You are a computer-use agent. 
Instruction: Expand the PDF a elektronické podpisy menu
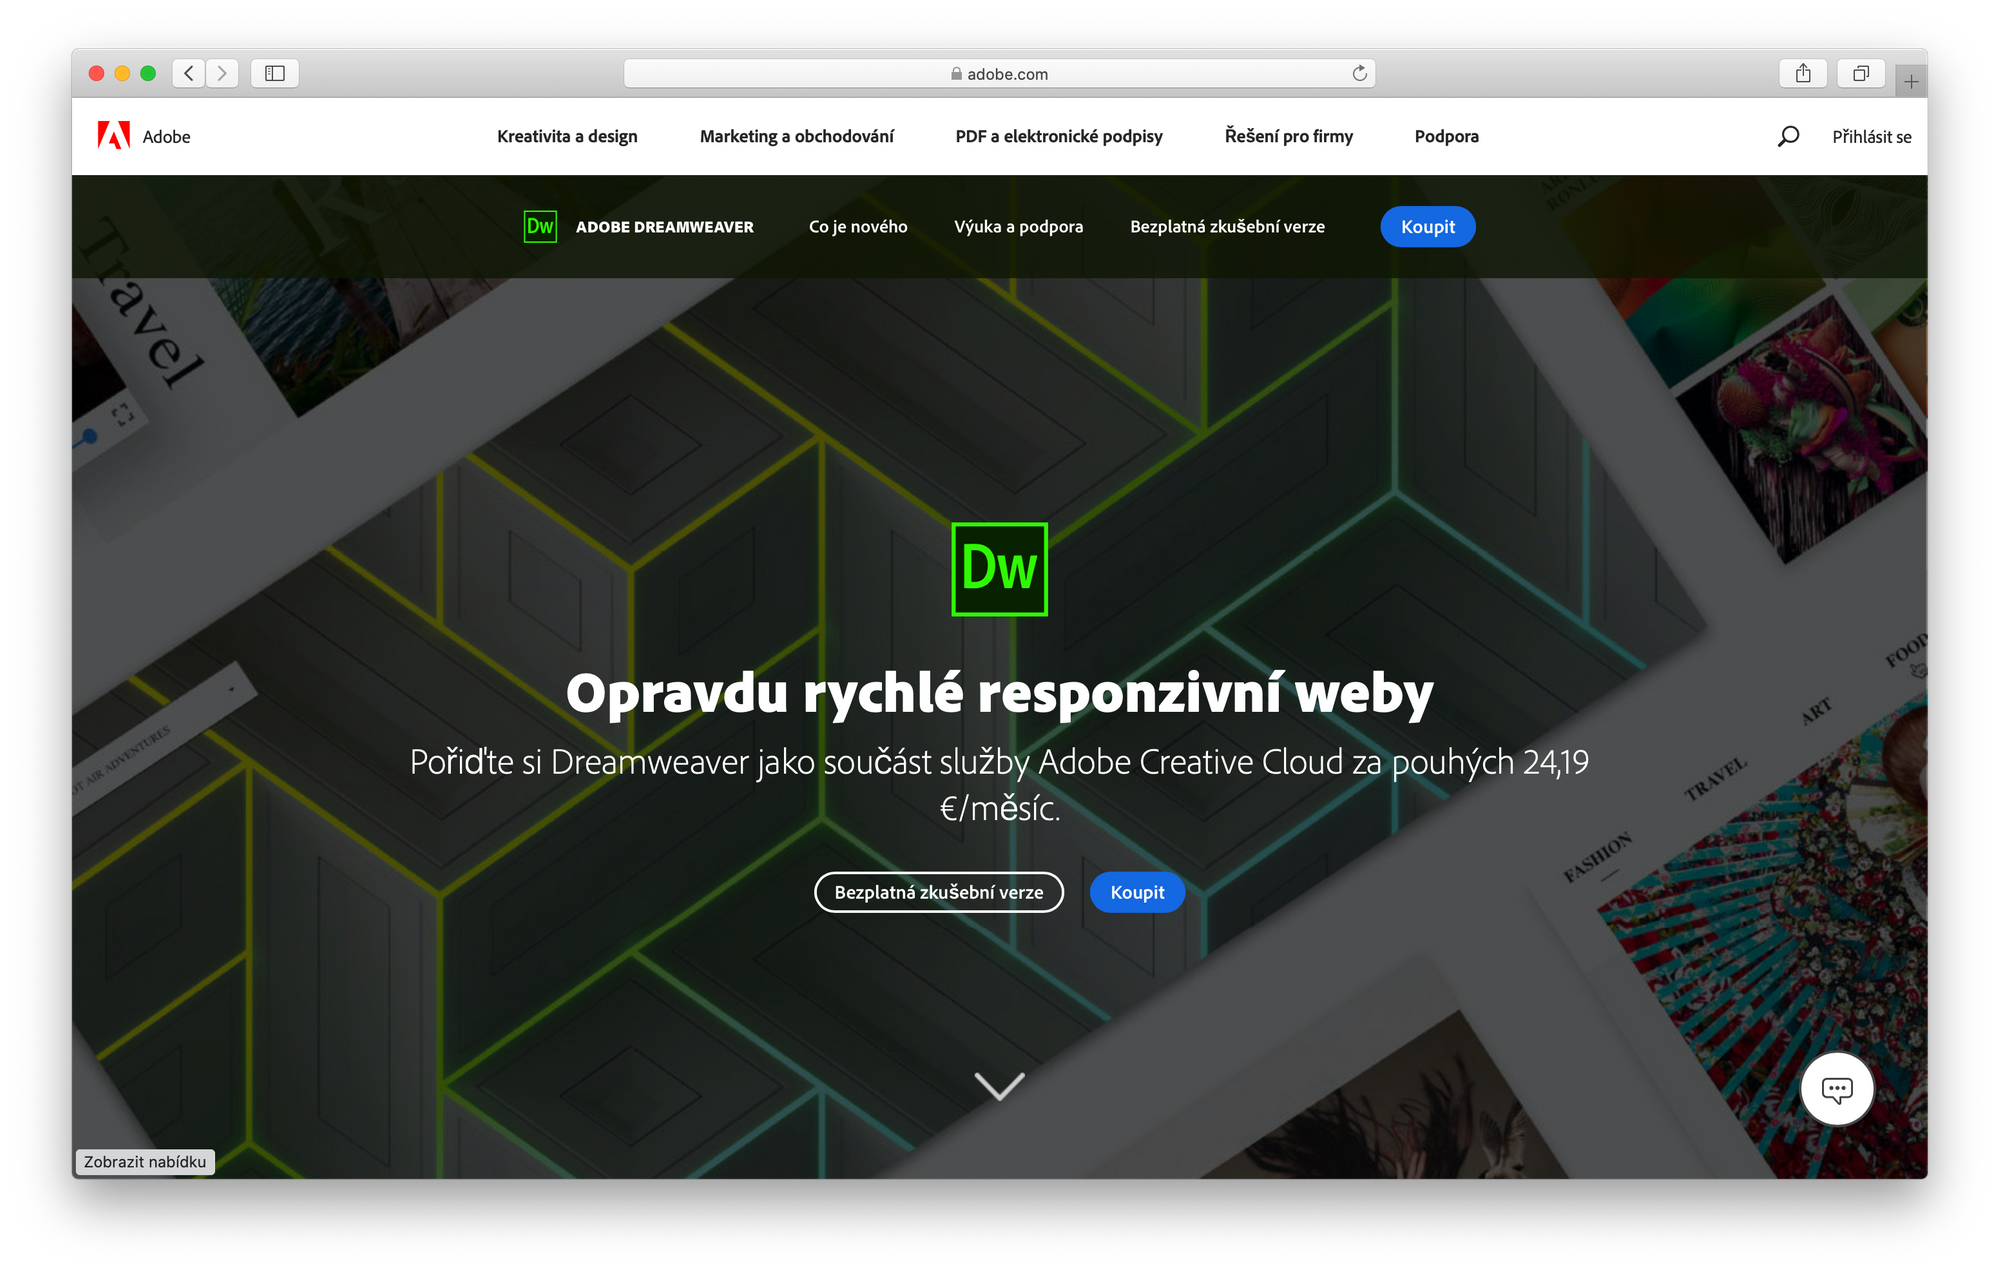1058,136
